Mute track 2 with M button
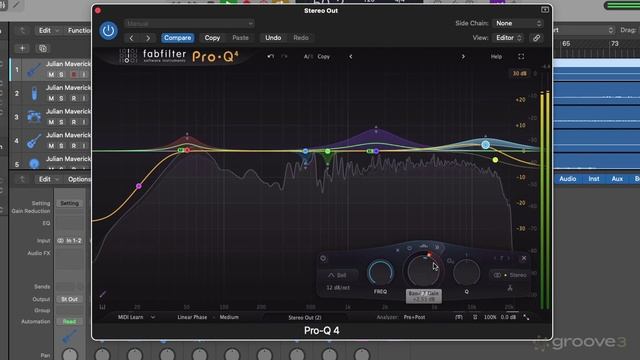640x360 pixels. coord(51,98)
